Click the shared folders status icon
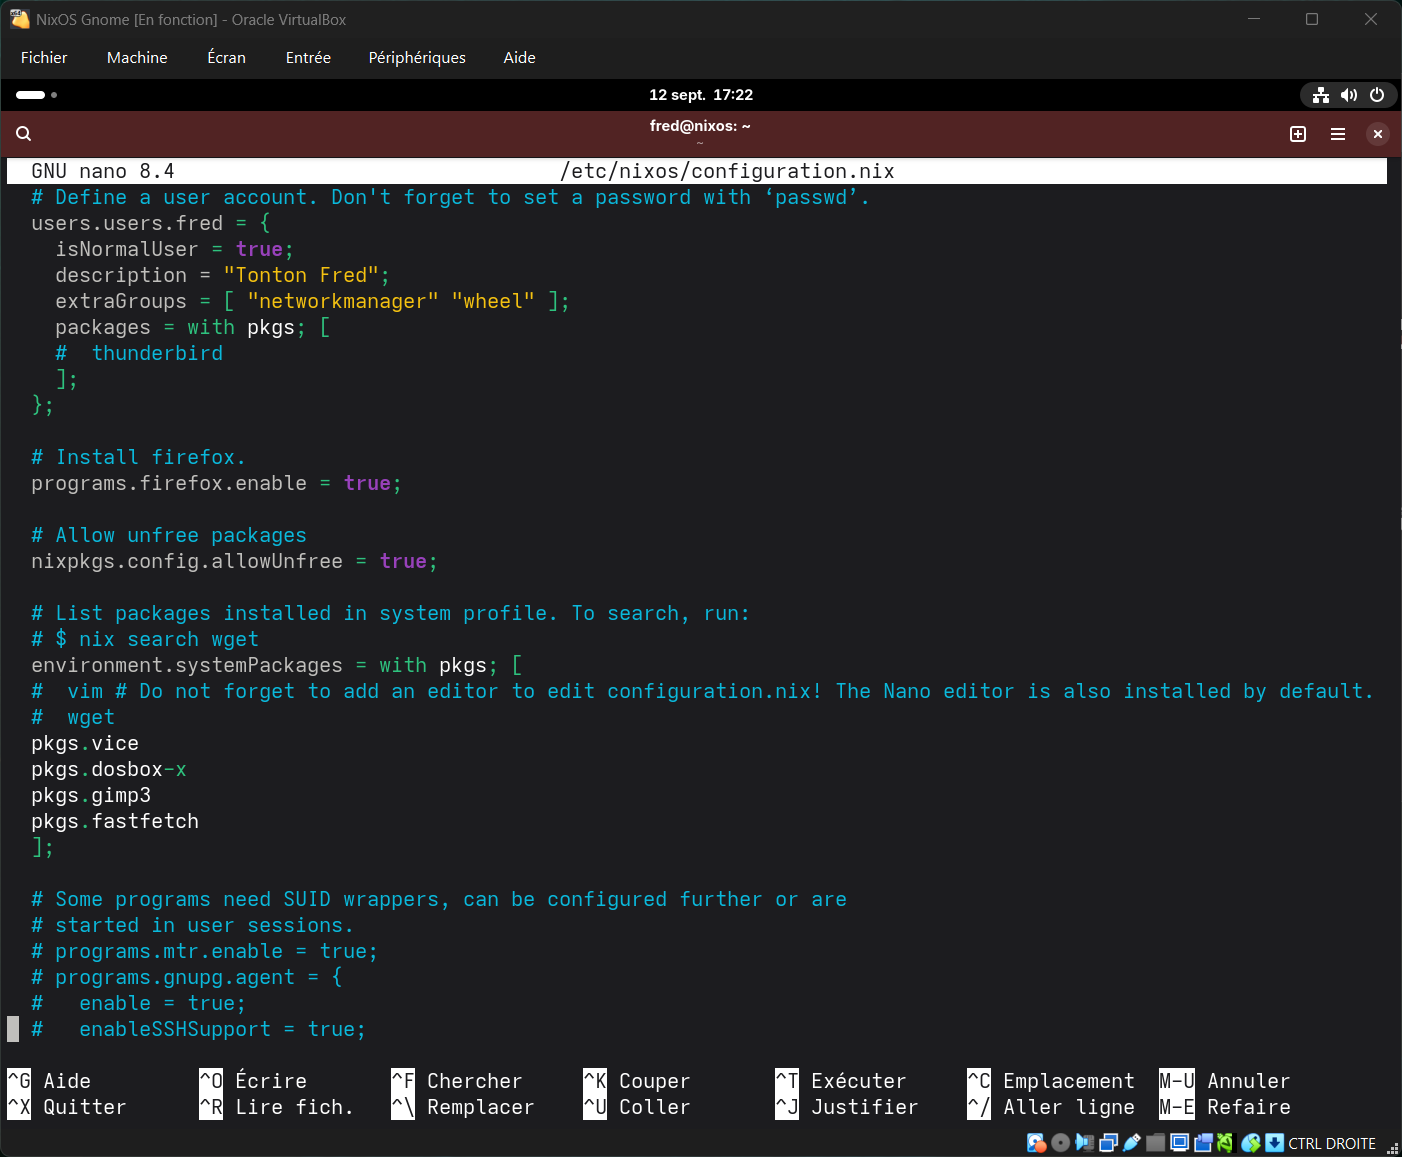Viewport: 1402px width, 1157px height. (x=1156, y=1143)
